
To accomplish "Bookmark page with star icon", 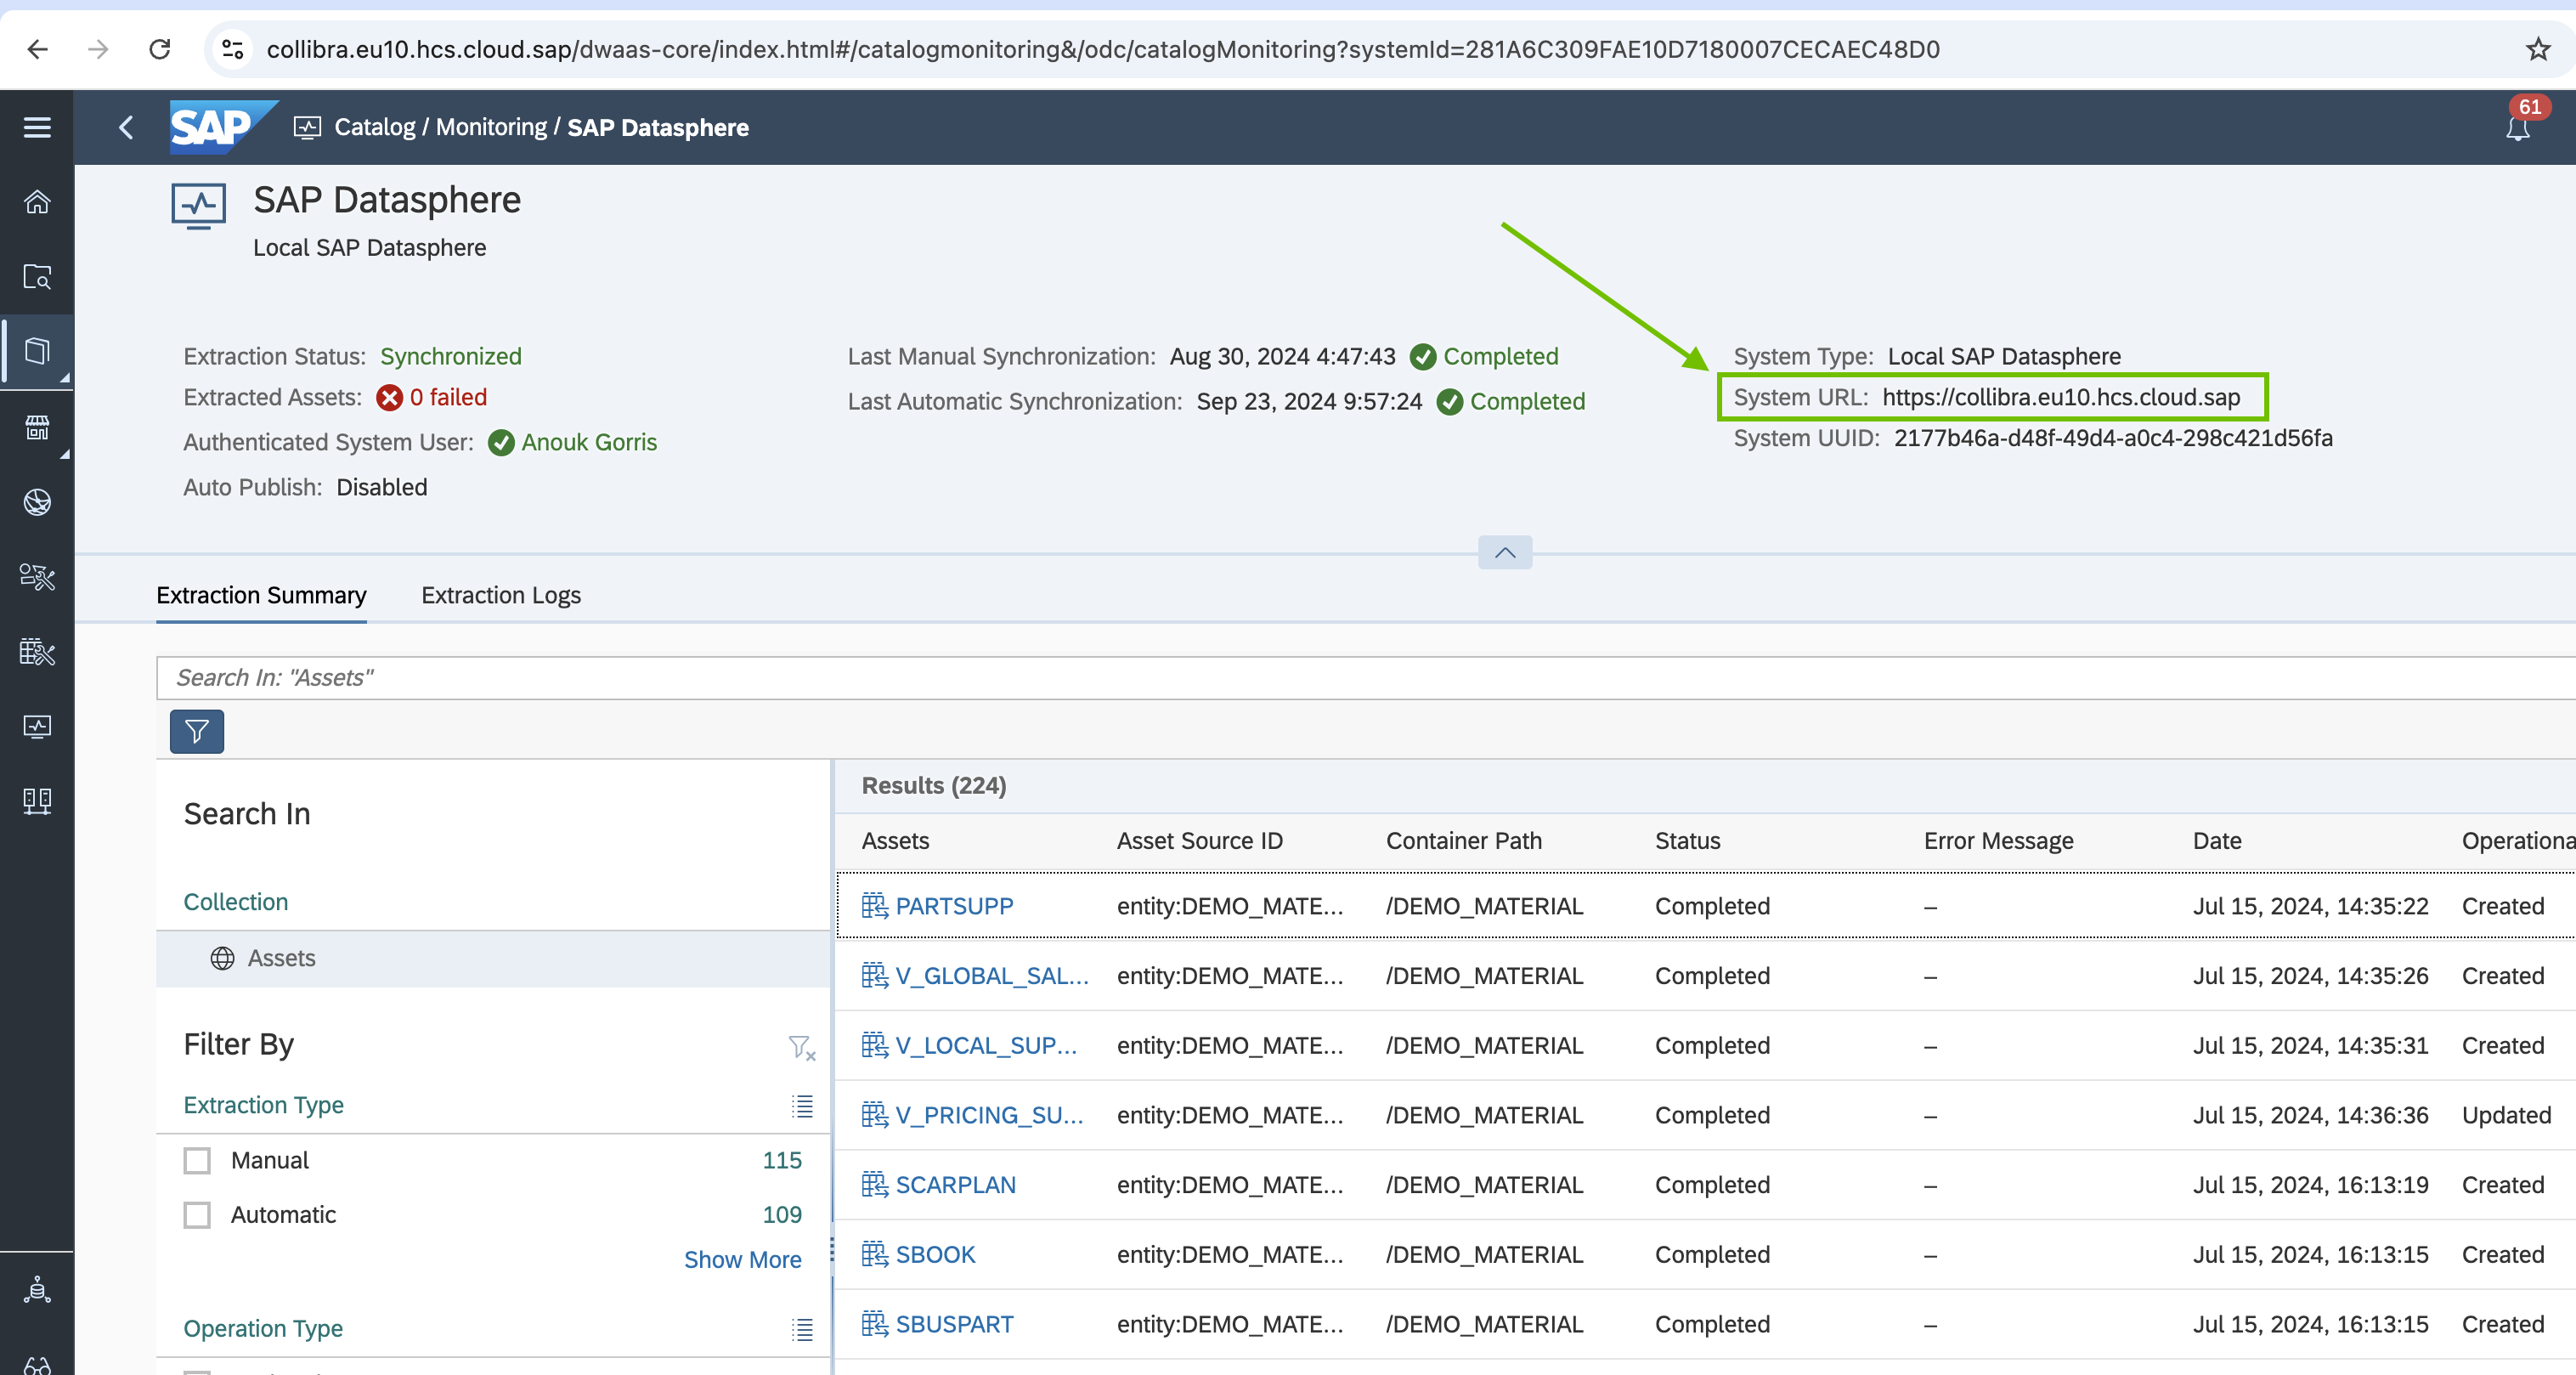I will [x=2537, y=49].
